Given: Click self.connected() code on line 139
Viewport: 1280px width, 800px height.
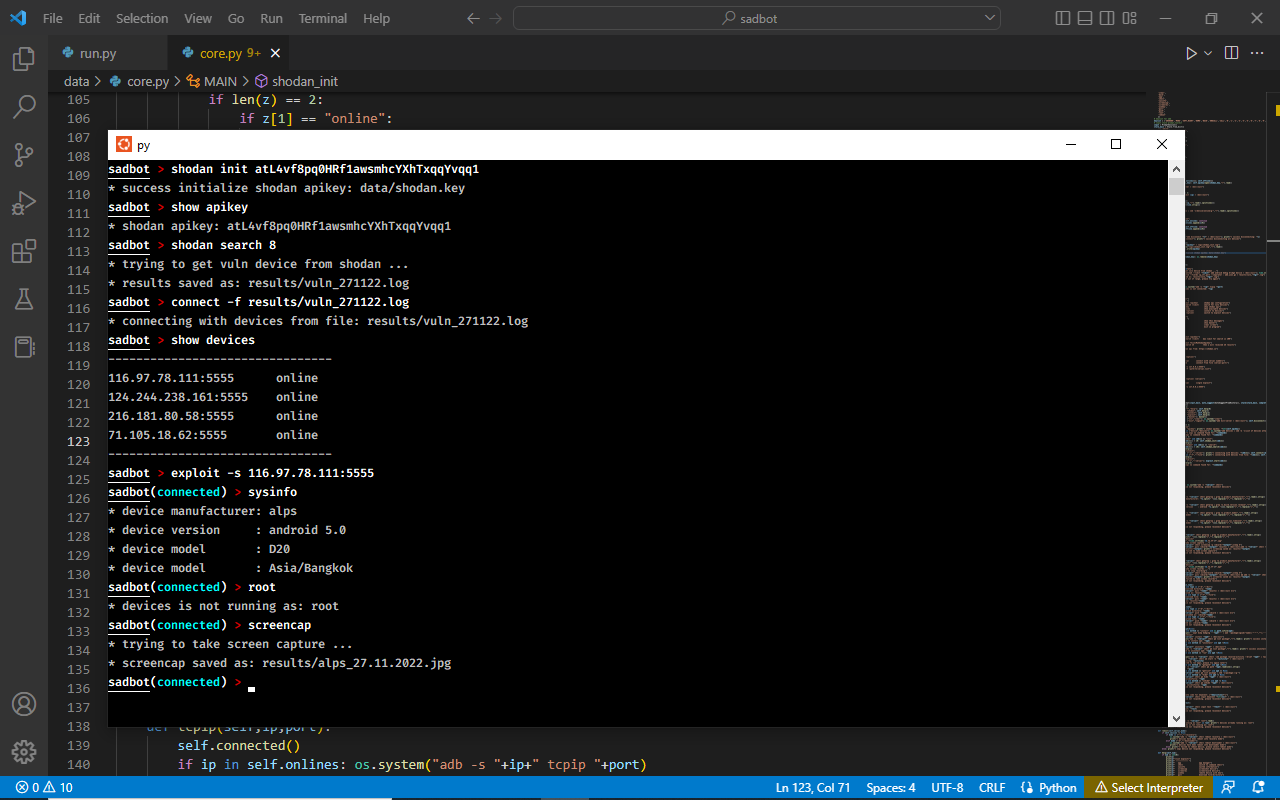Looking at the screenshot, I should tap(239, 746).
